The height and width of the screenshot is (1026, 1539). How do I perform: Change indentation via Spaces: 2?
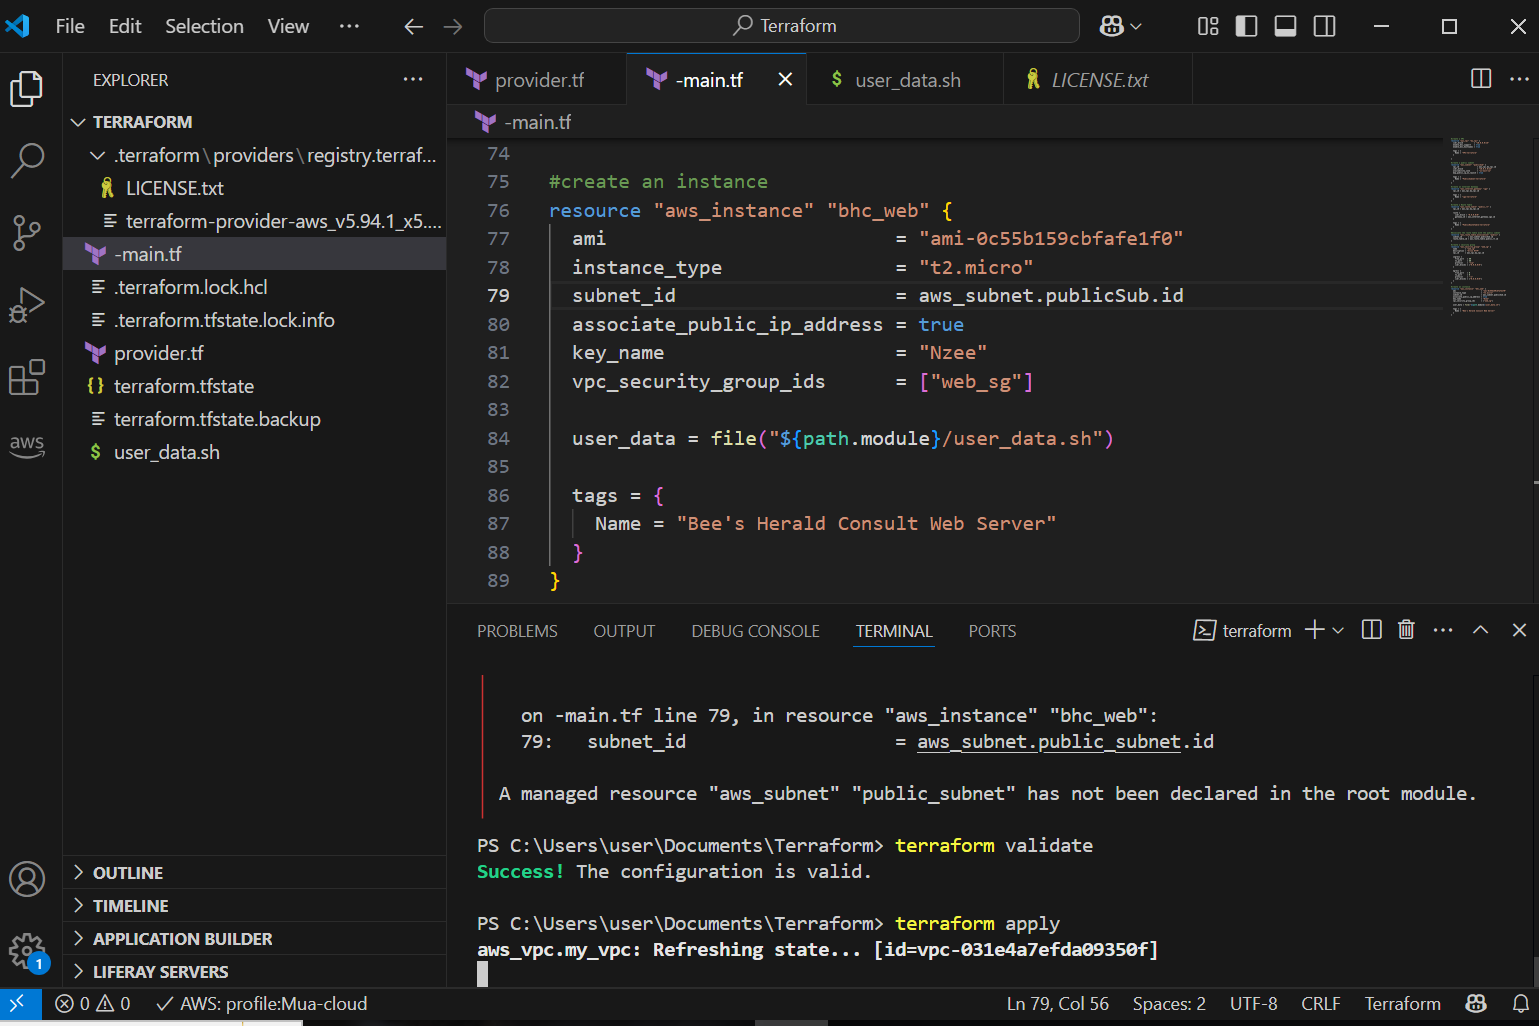click(1169, 1004)
